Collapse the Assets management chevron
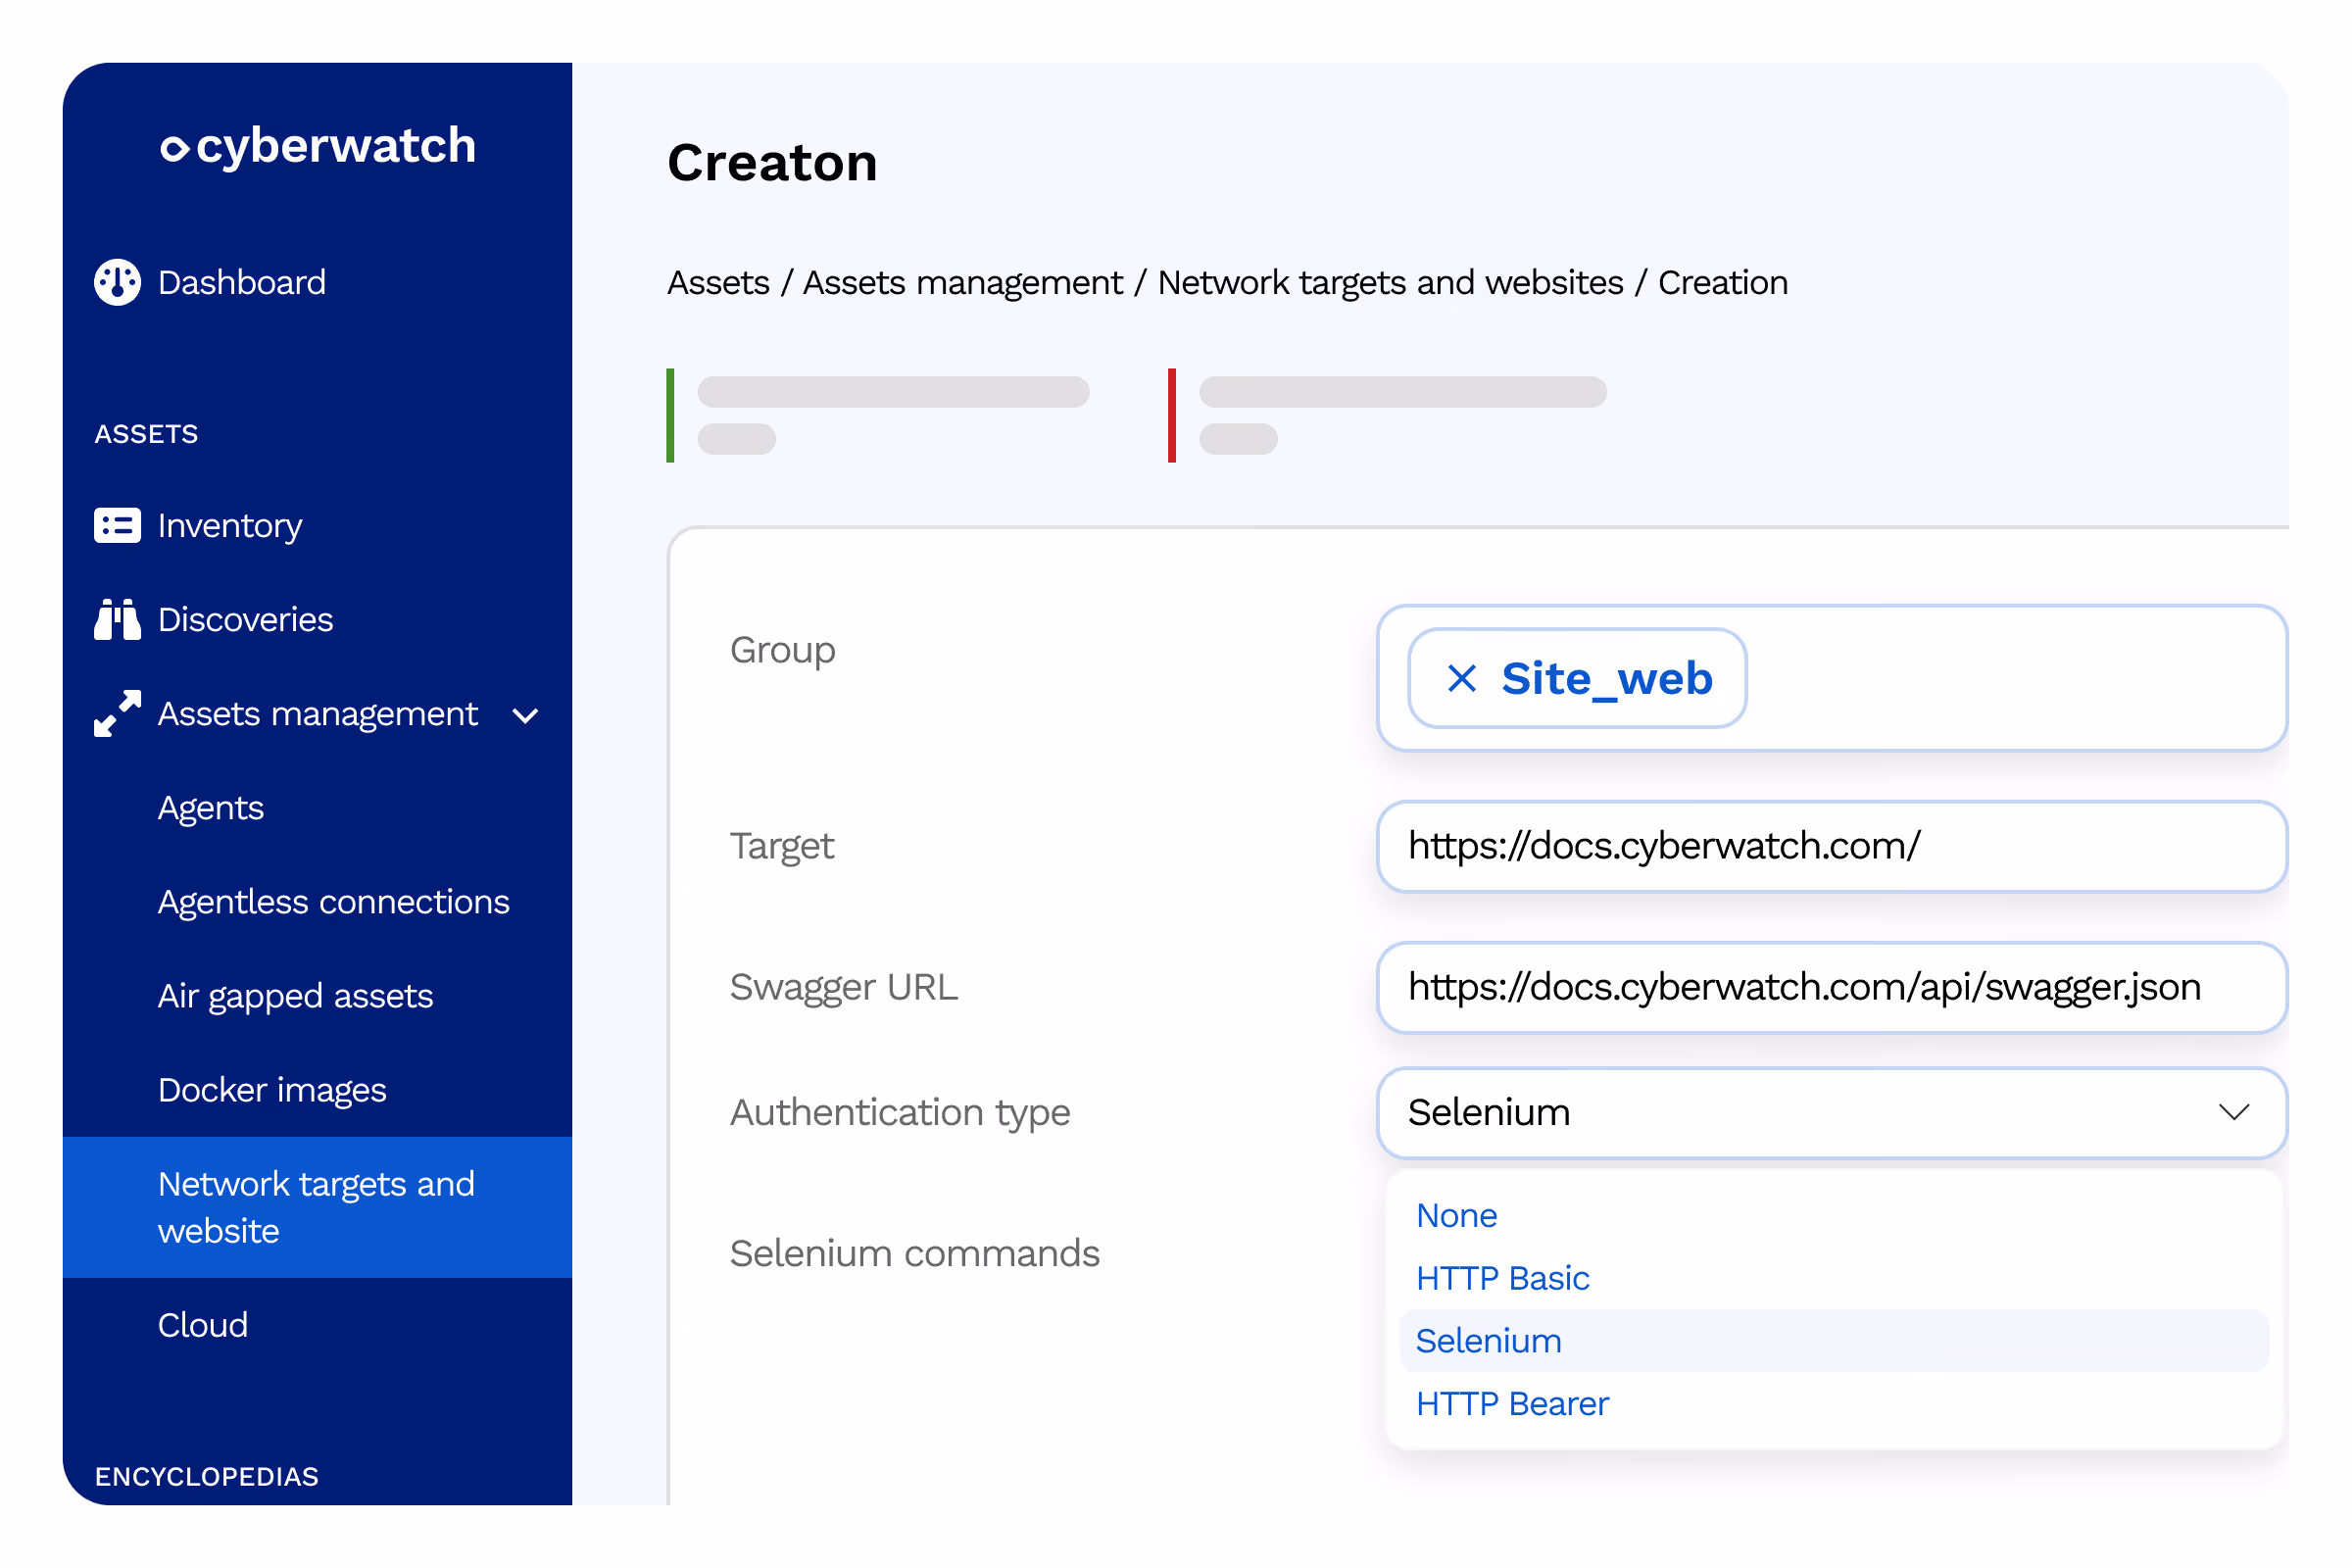The width and height of the screenshot is (2352, 1568). point(525,715)
